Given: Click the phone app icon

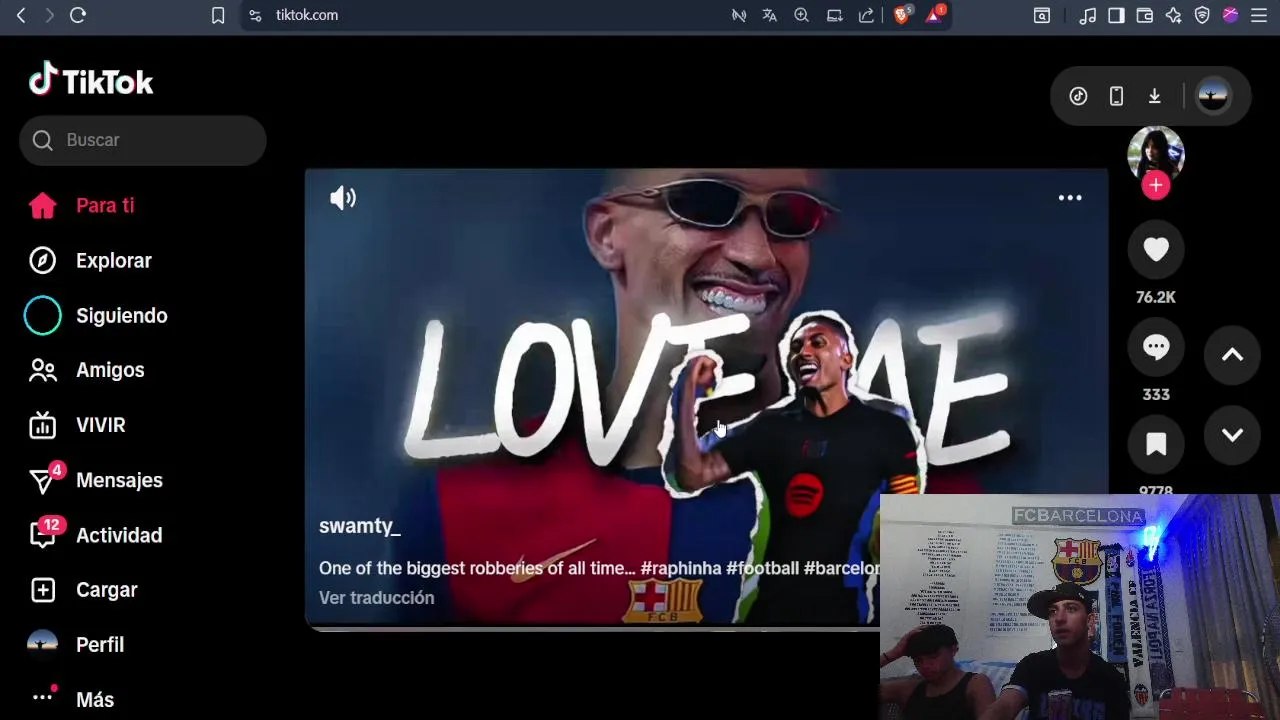Looking at the screenshot, I should point(1116,96).
